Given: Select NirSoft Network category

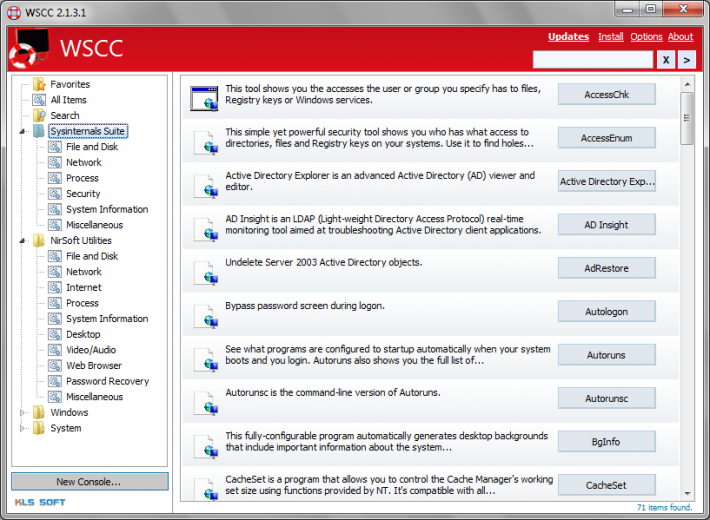Looking at the screenshot, I should pyautogui.click(x=84, y=272).
